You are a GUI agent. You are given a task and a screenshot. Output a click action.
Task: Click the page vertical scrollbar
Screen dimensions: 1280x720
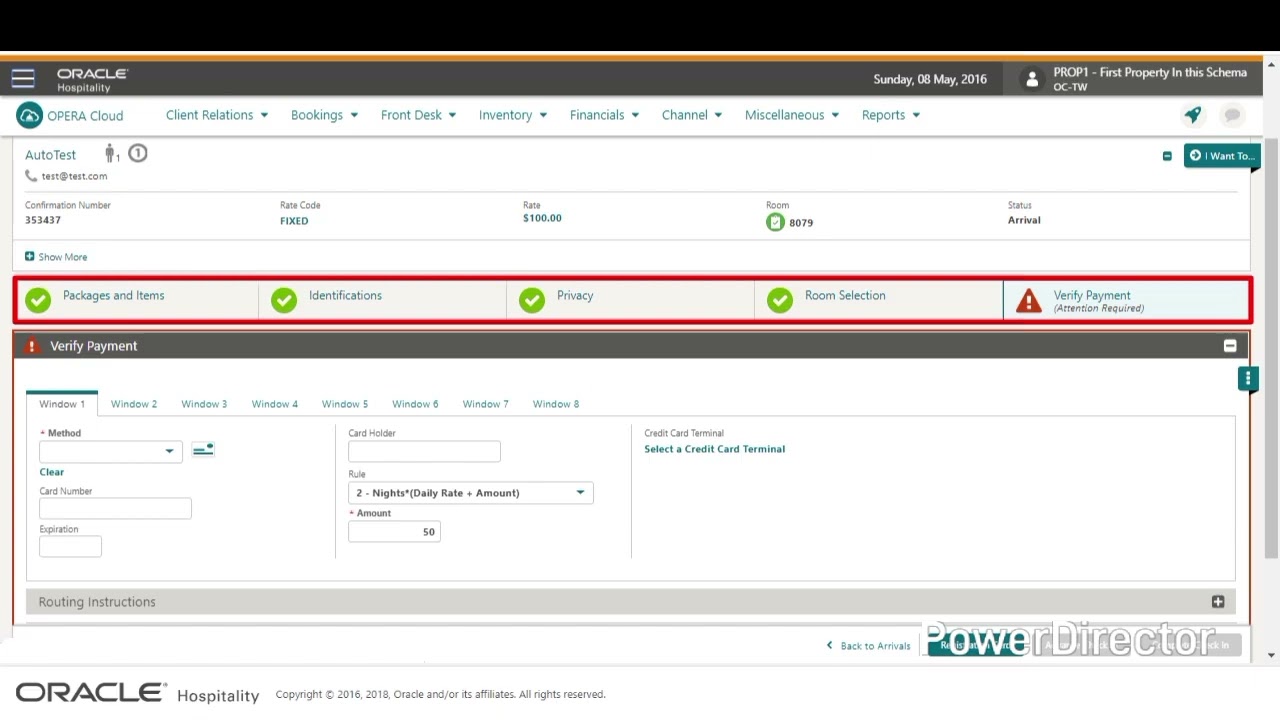tap(1271, 350)
